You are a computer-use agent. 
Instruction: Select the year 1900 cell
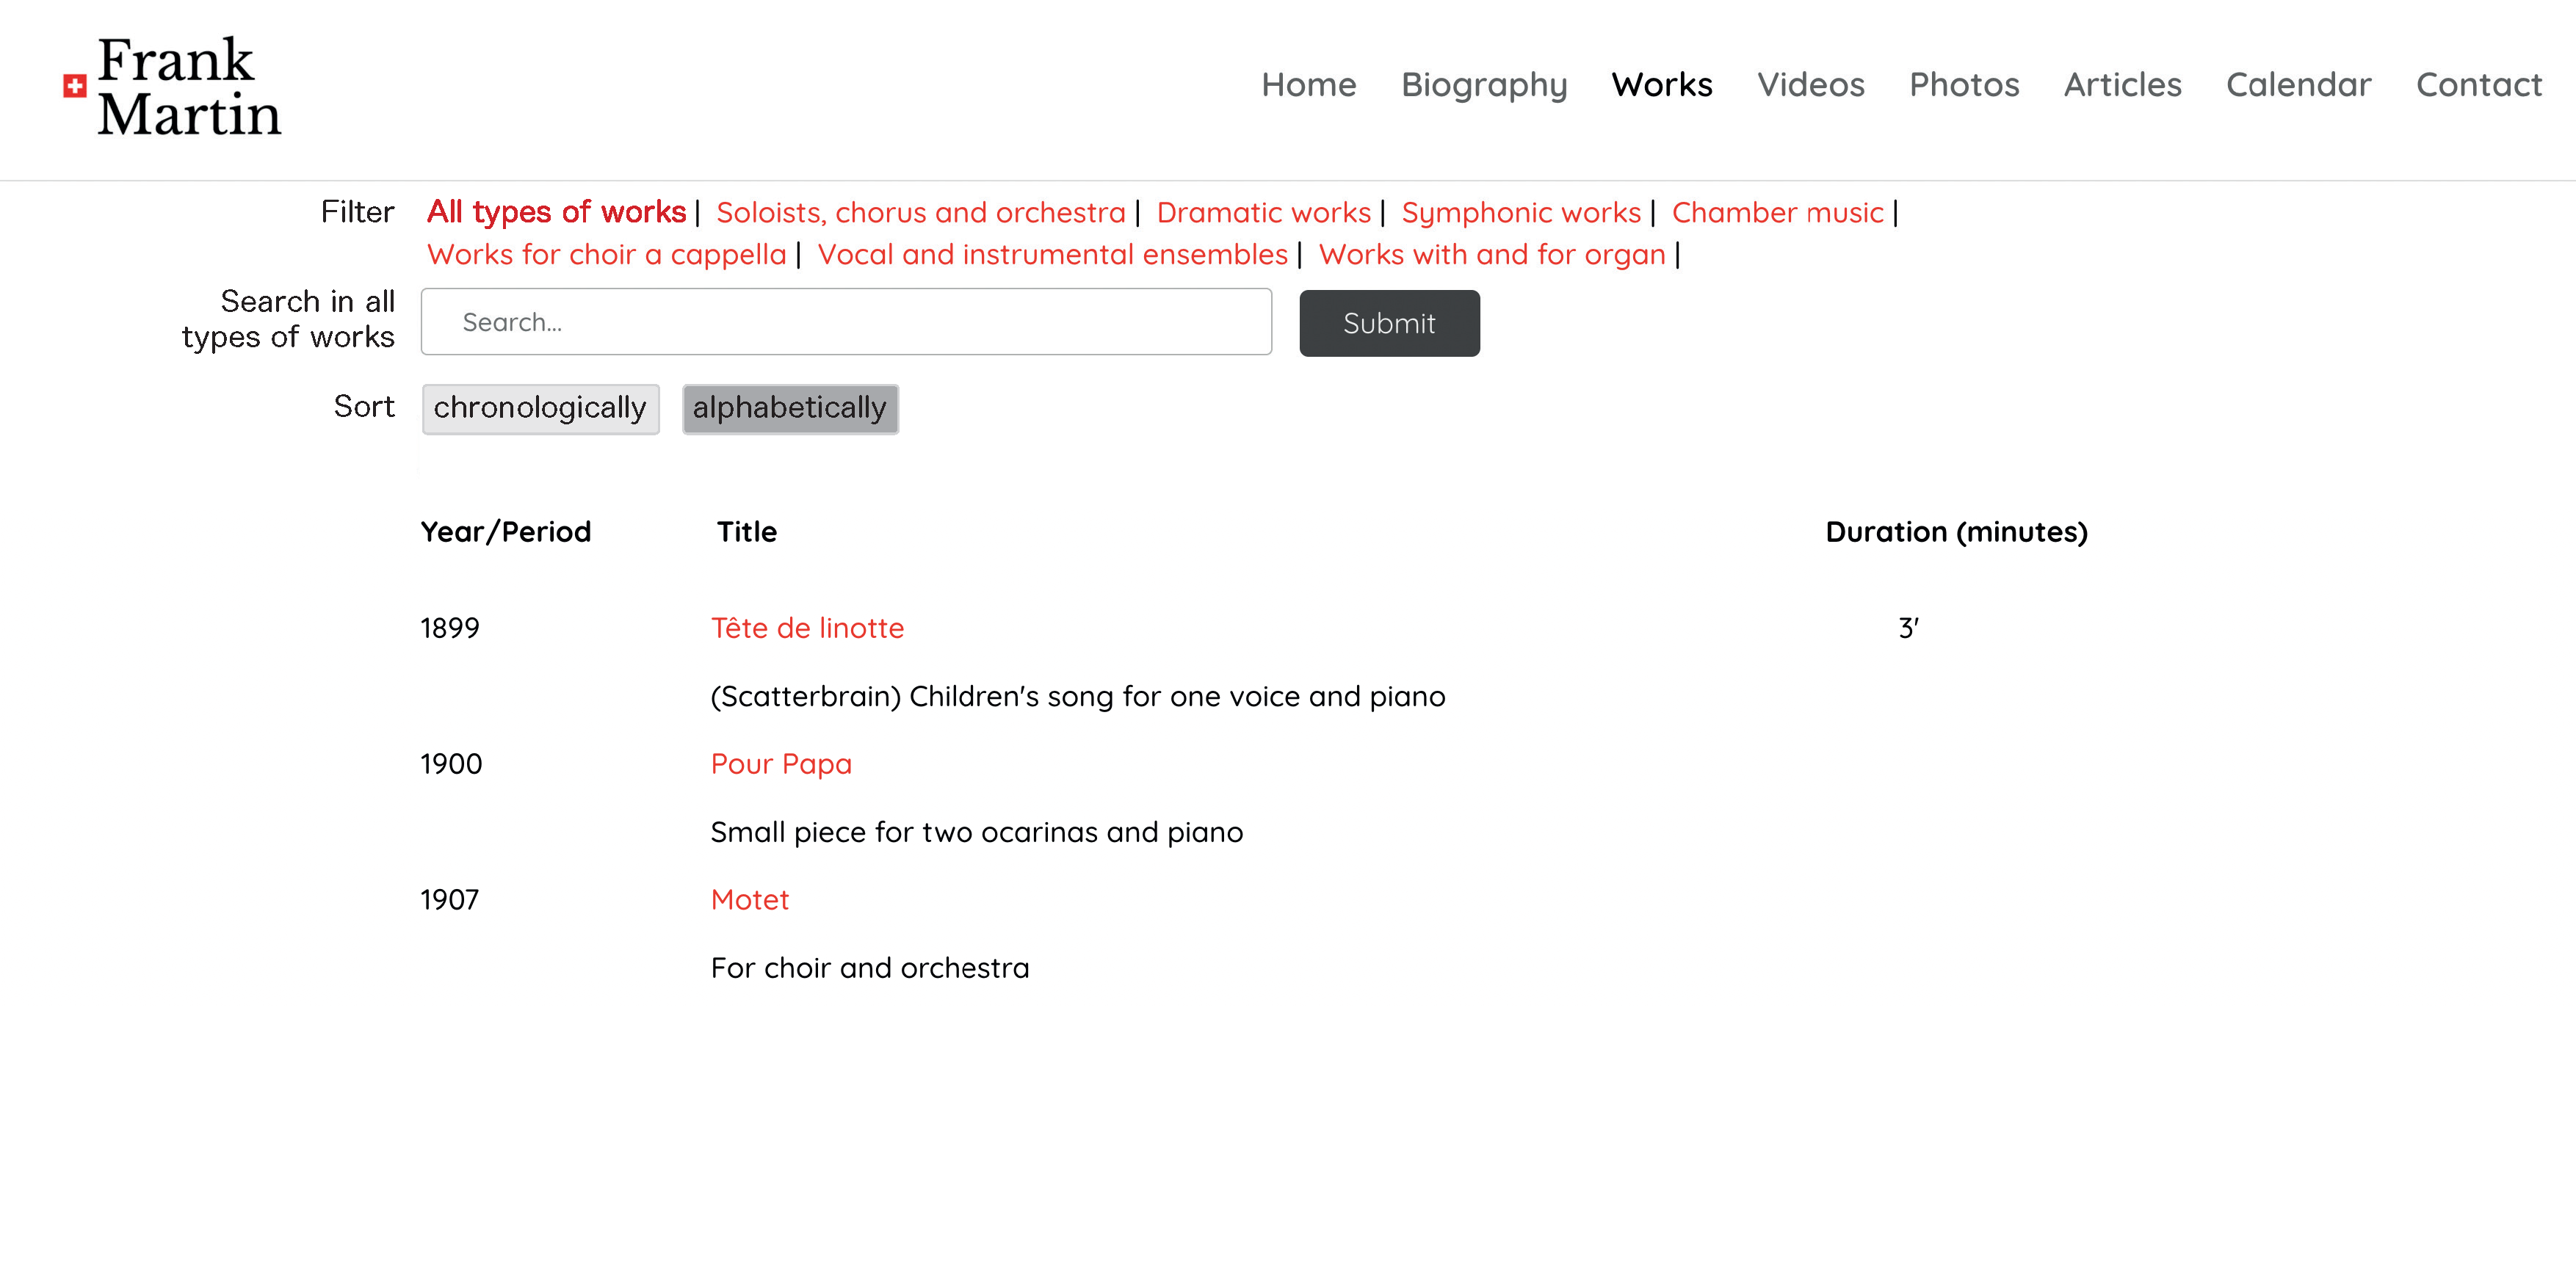tap(451, 764)
